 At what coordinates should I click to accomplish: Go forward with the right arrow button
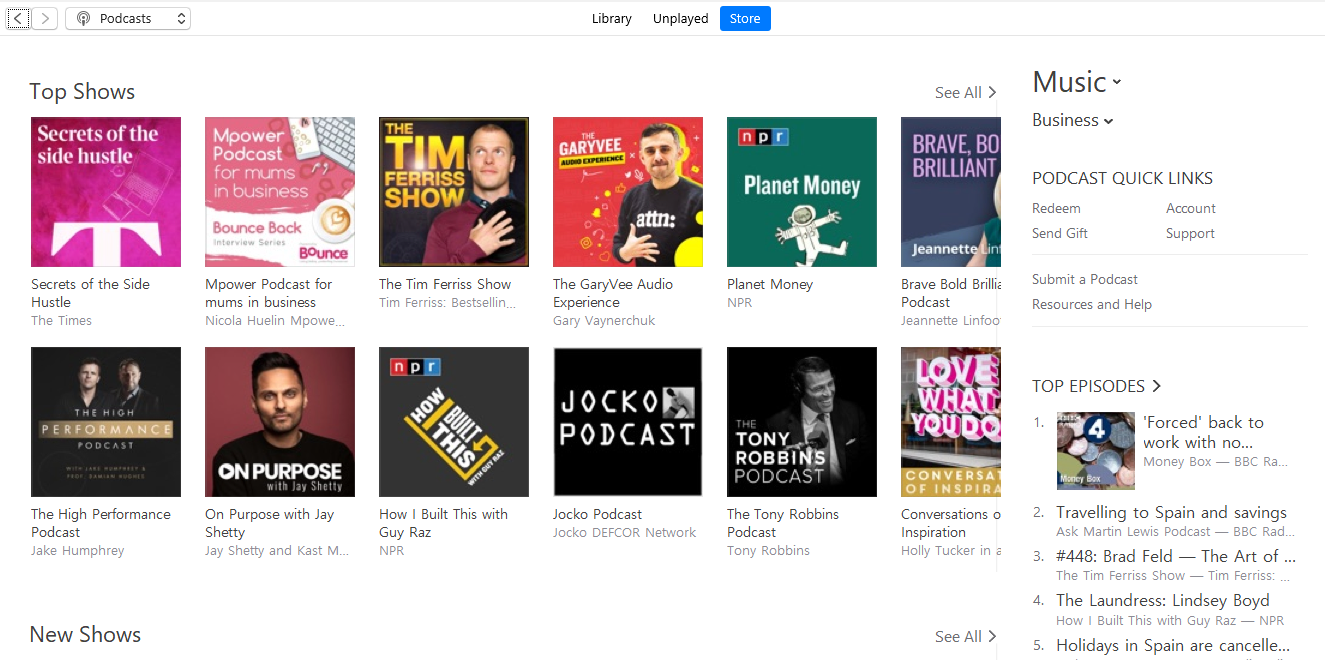click(x=45, y=18)
